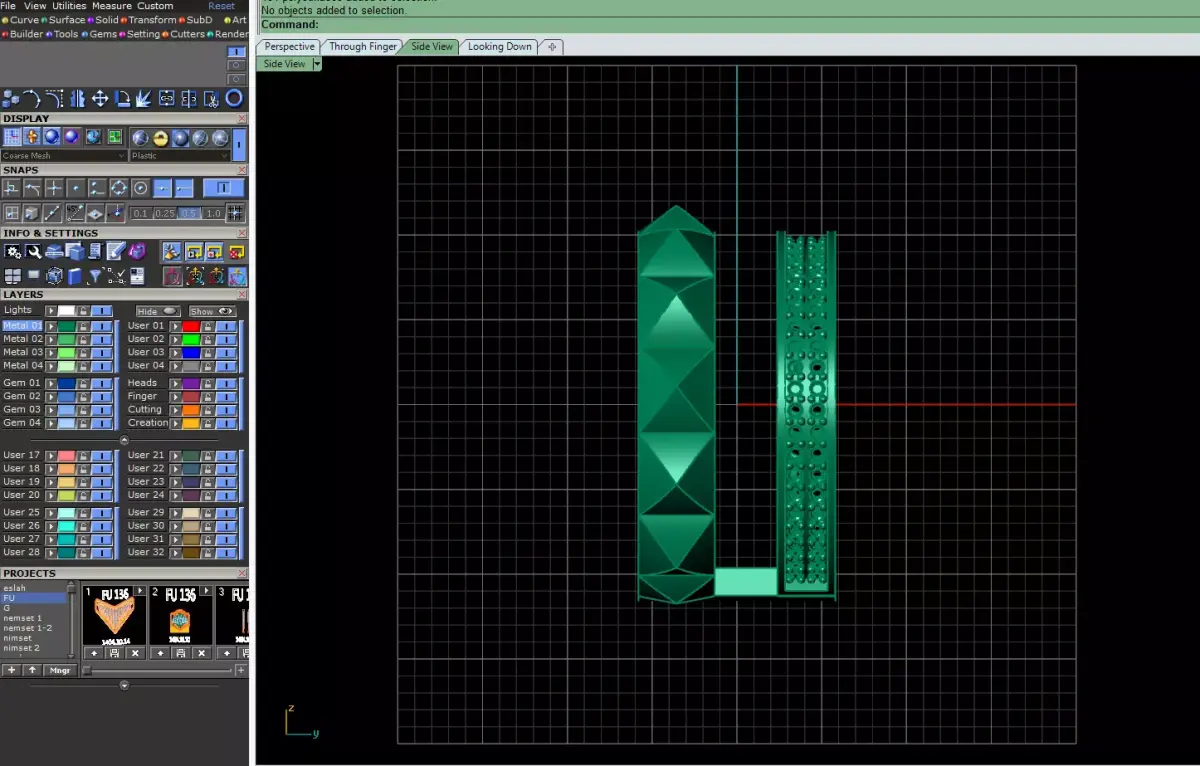Click the explode burst icon
Viewport: 1200px width, 766px height.
coord(144,98)
